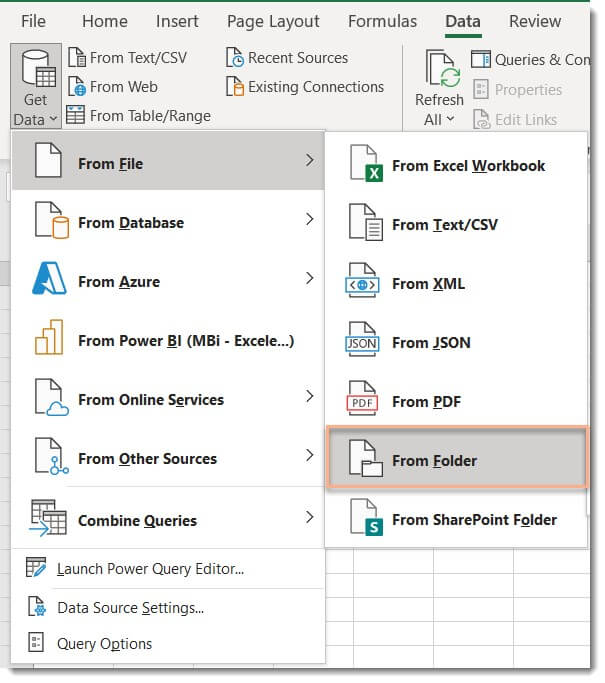
Task: Select the From File menu entry
Action: point(168,161)
